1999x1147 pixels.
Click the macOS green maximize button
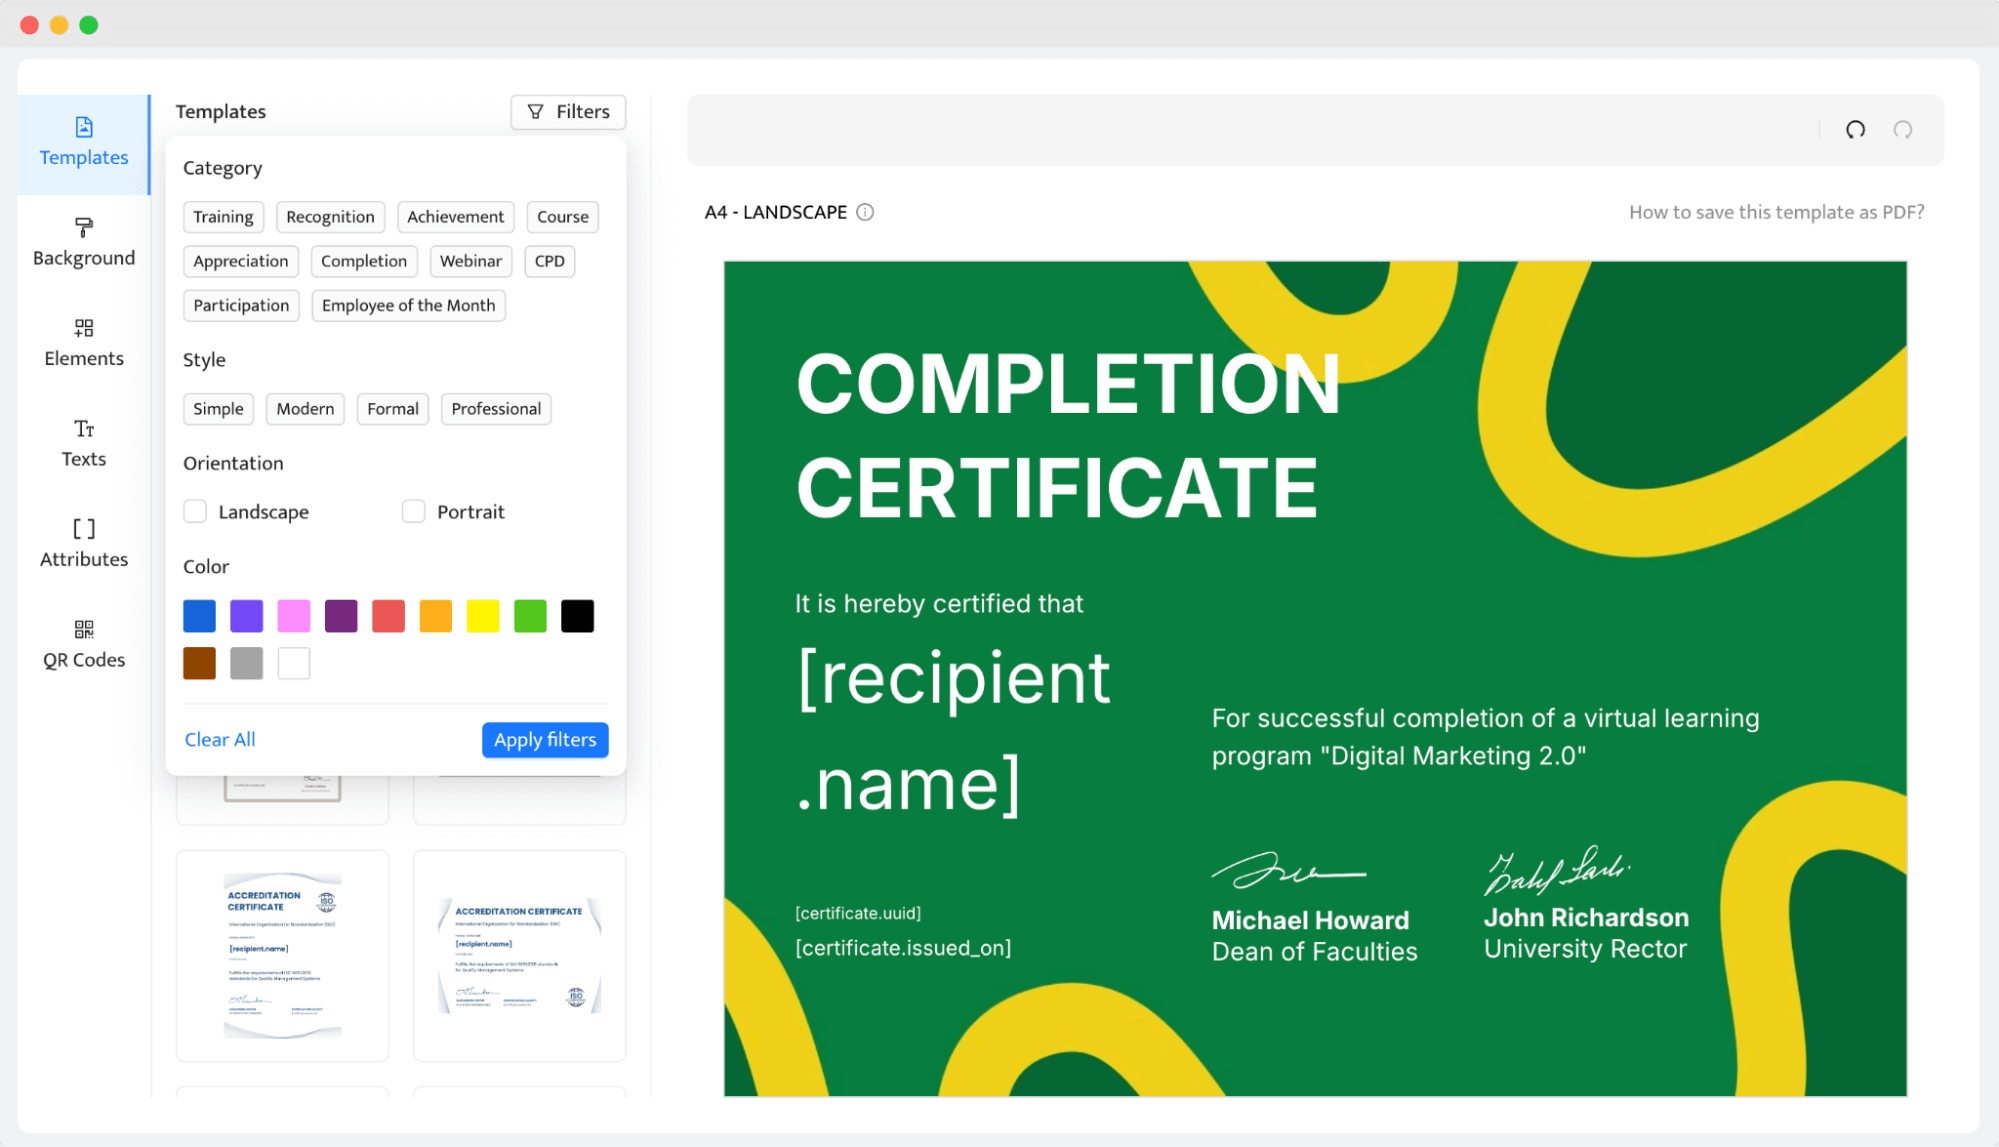click(89, 25)
